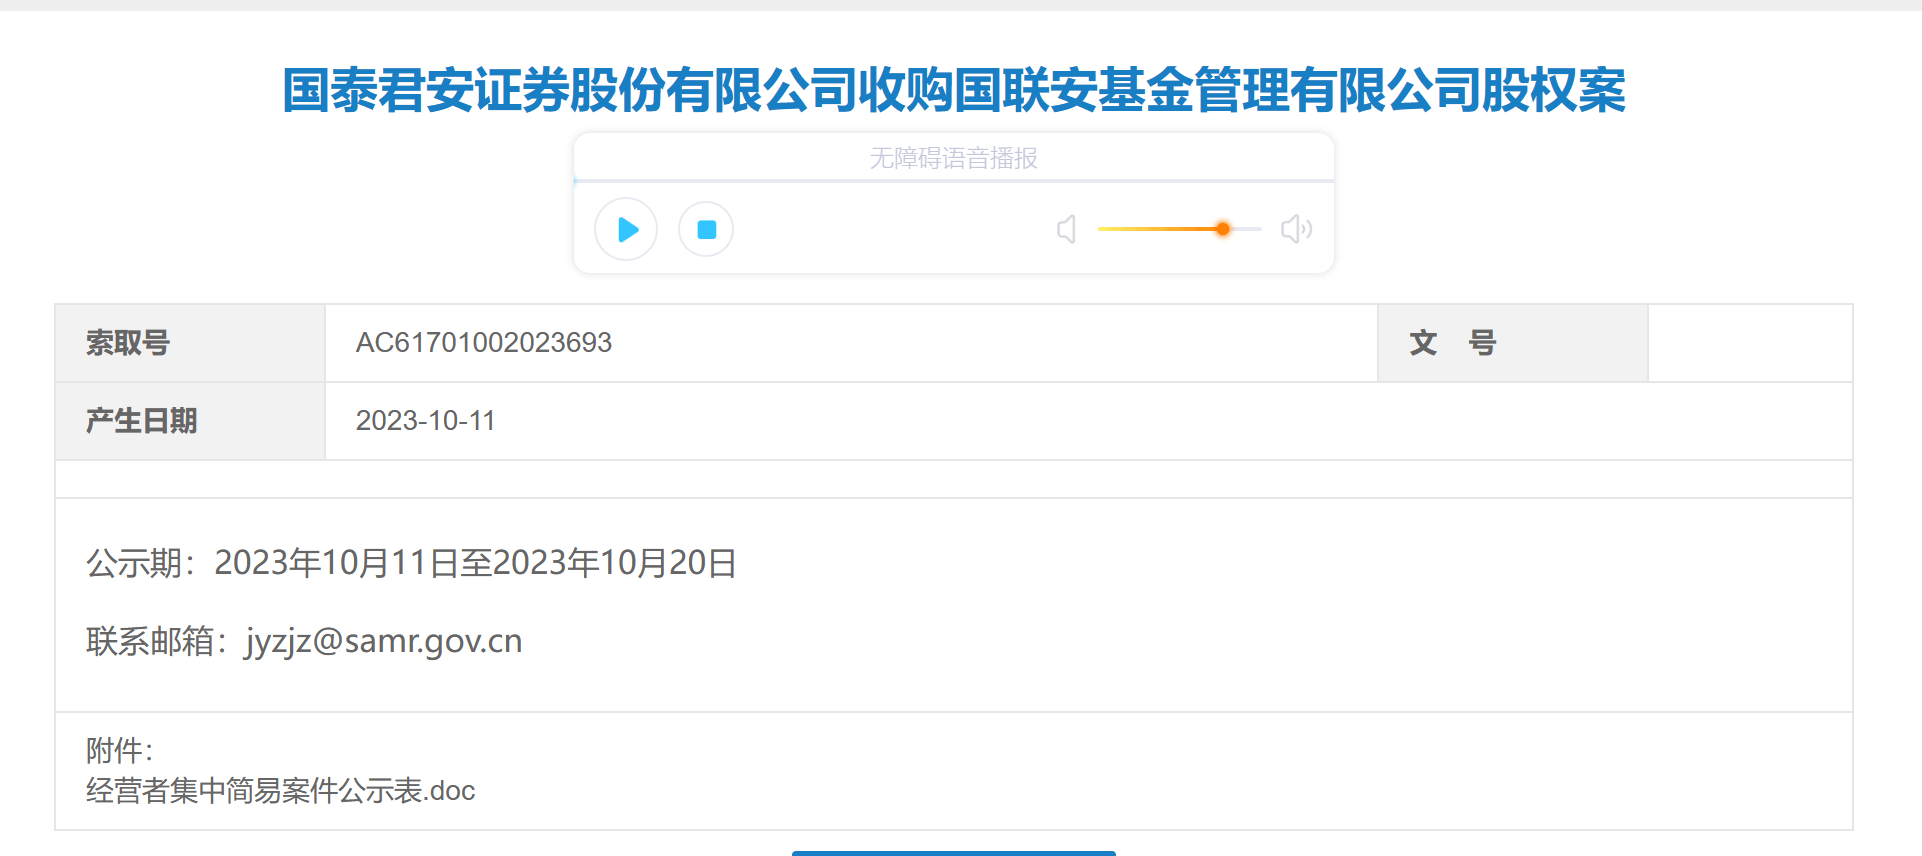Click the unfilled end of volume track
The height and width of the screenshot is (856, 1922).
pos(1247,229)
